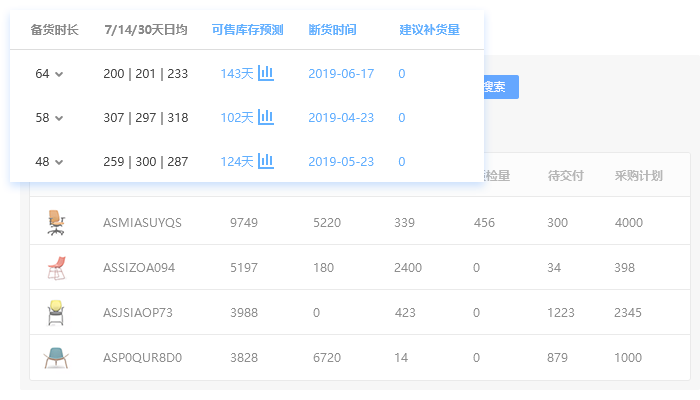View the teal lounge chair image
Viewport: 700px width, 400px height.
[55, 357]
